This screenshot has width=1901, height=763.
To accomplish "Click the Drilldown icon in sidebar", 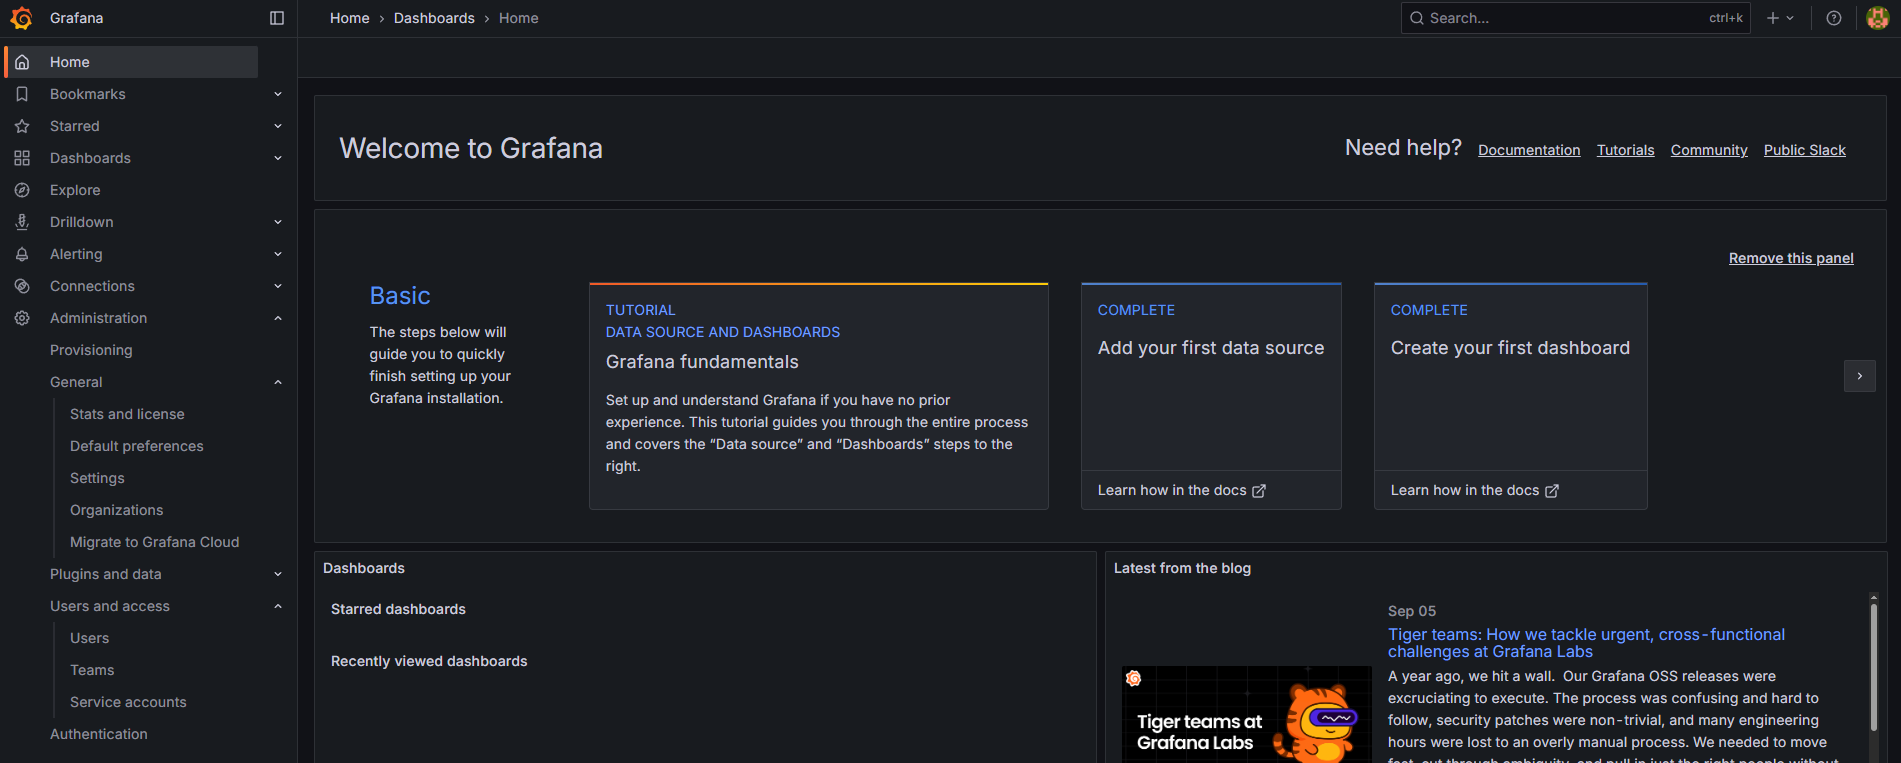I will coord(22,222).
